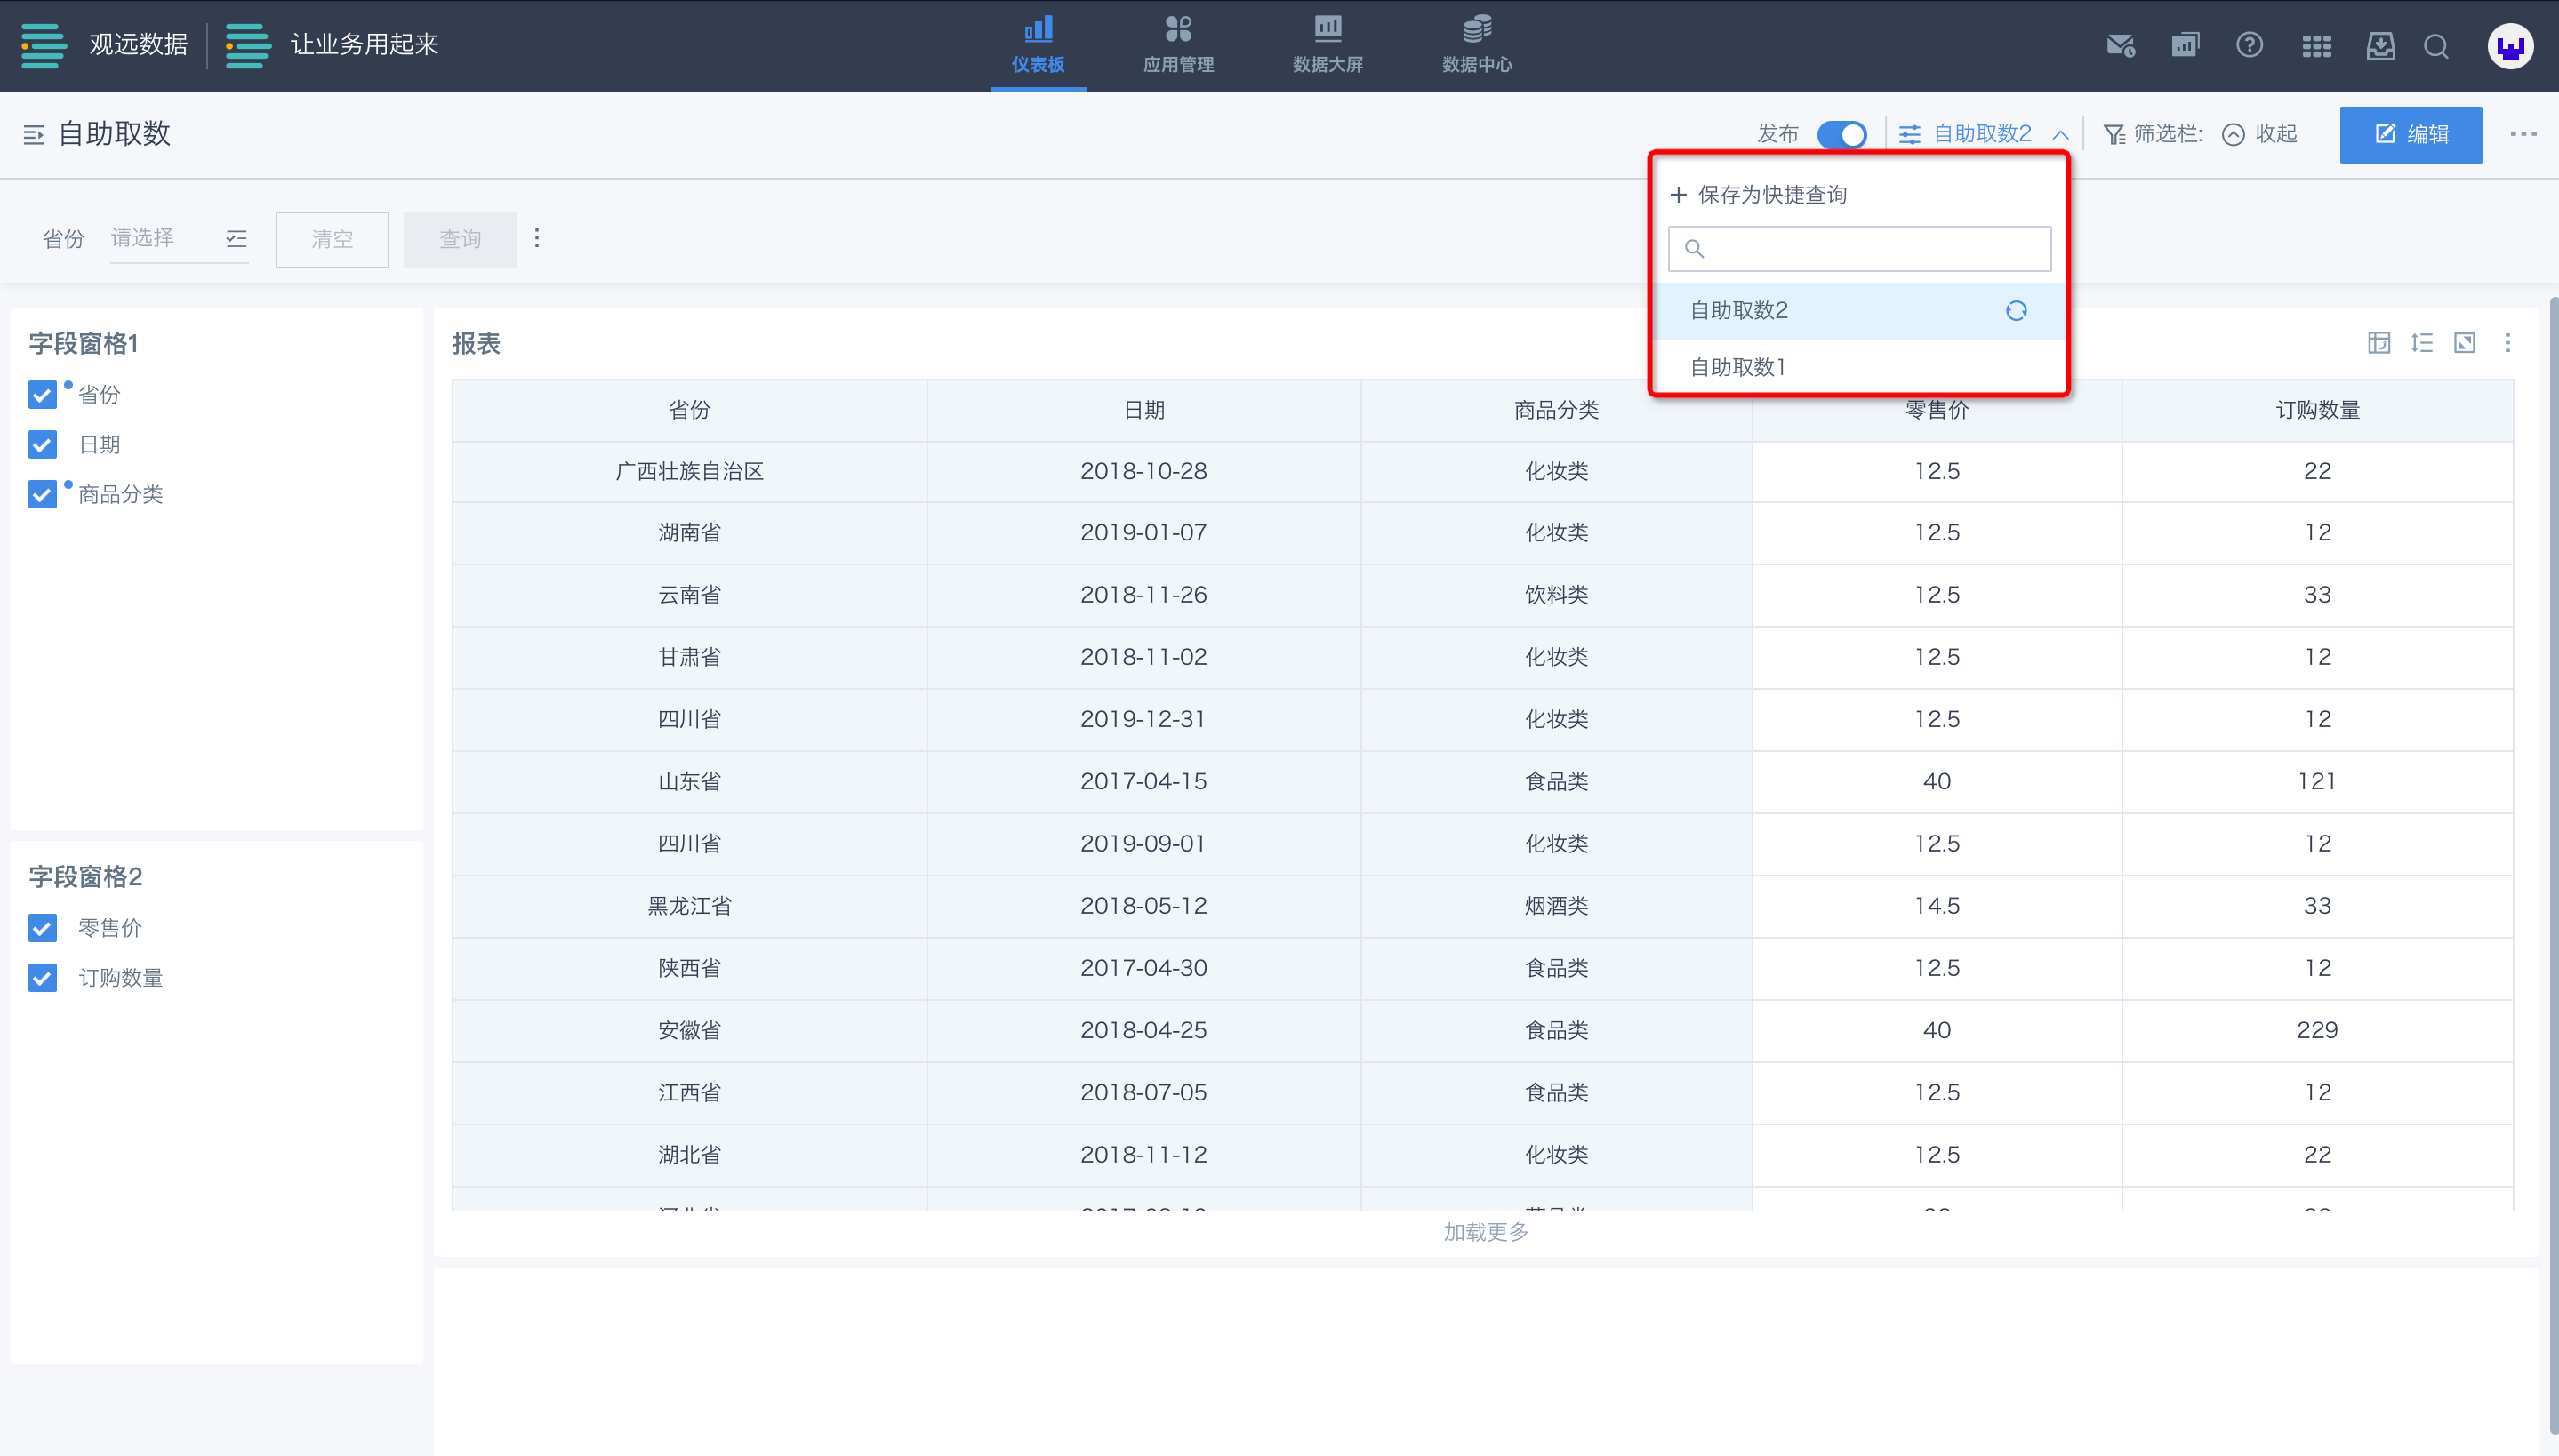Click refresh icon beside 自助取数2 entry
This screenshot has width=2559, height=1456.
tap(2015, 311)
